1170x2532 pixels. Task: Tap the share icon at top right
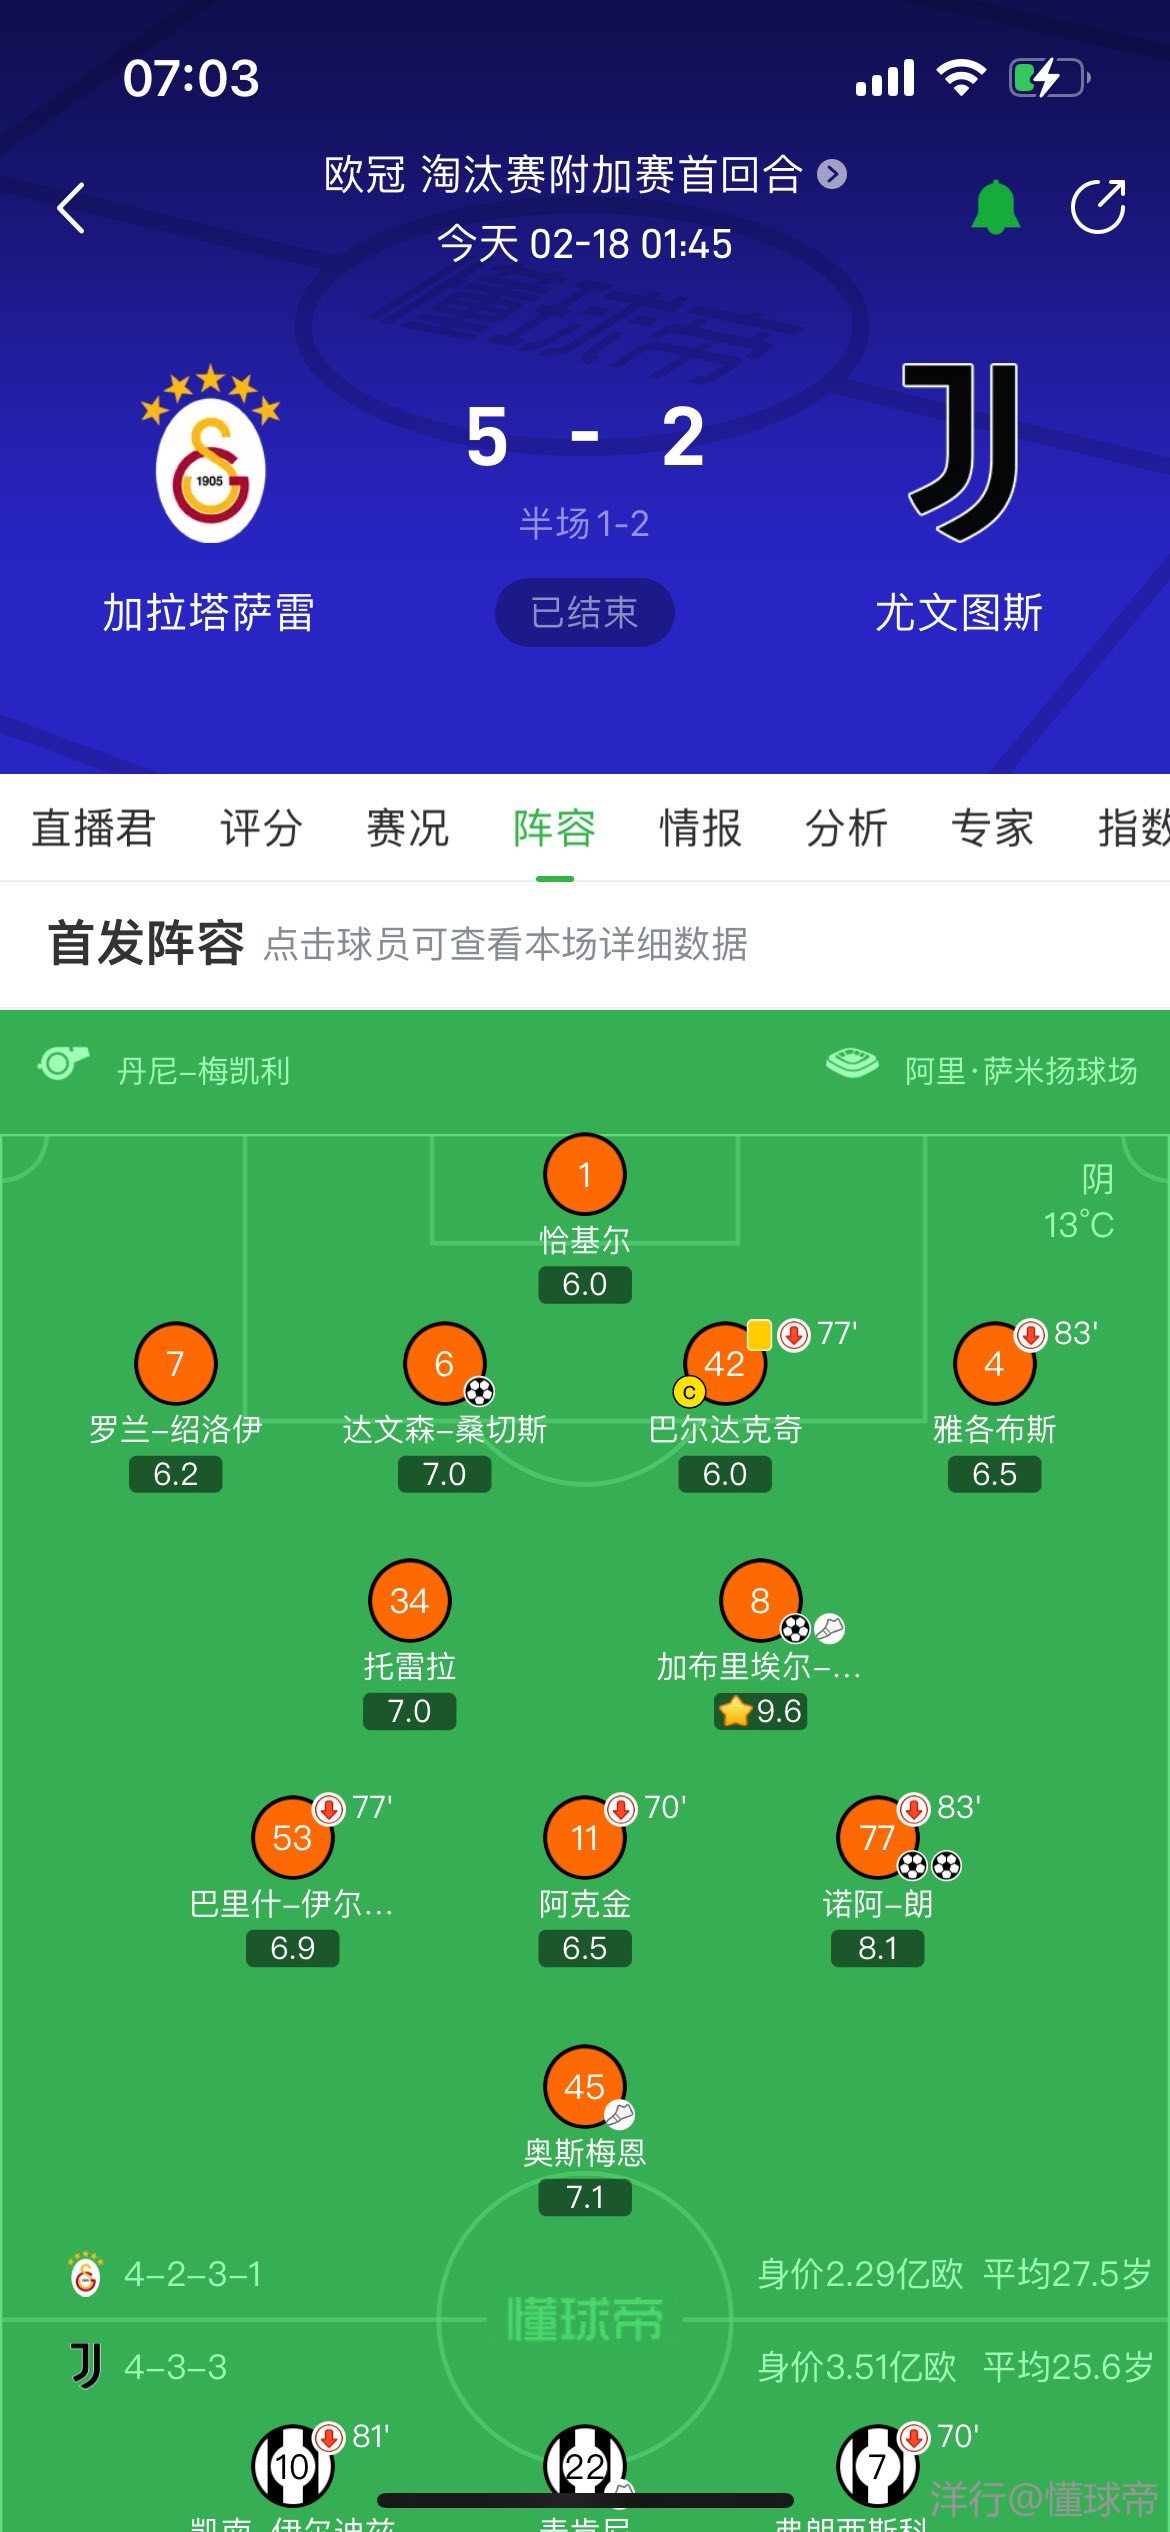click(1097, 208)
